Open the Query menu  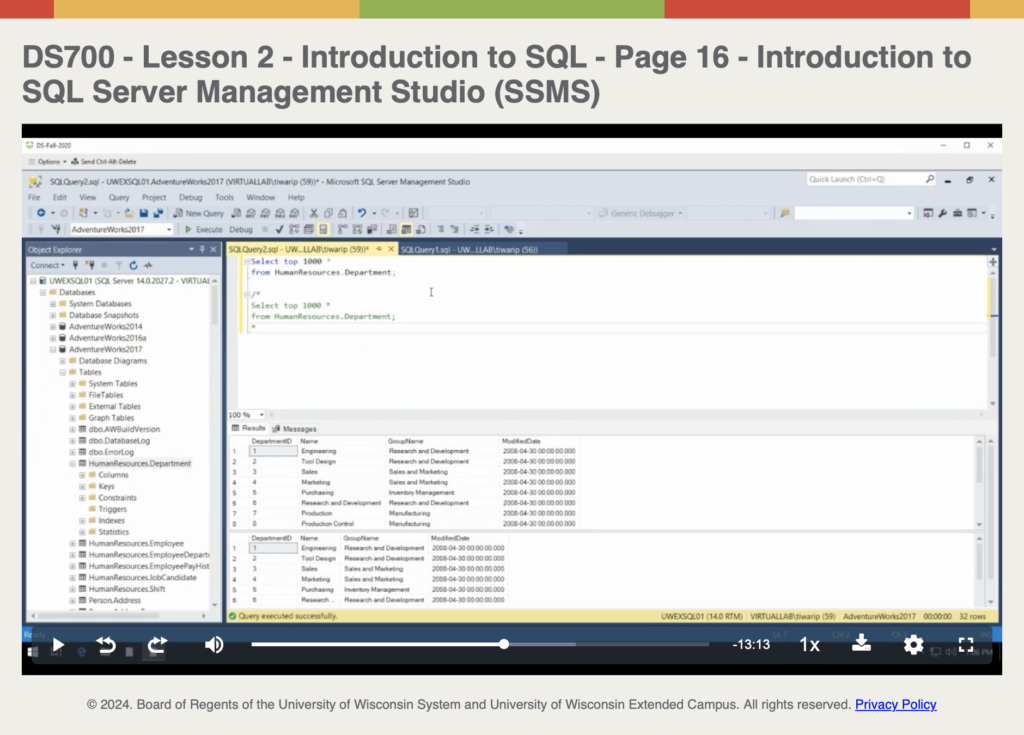click(120, 197)
